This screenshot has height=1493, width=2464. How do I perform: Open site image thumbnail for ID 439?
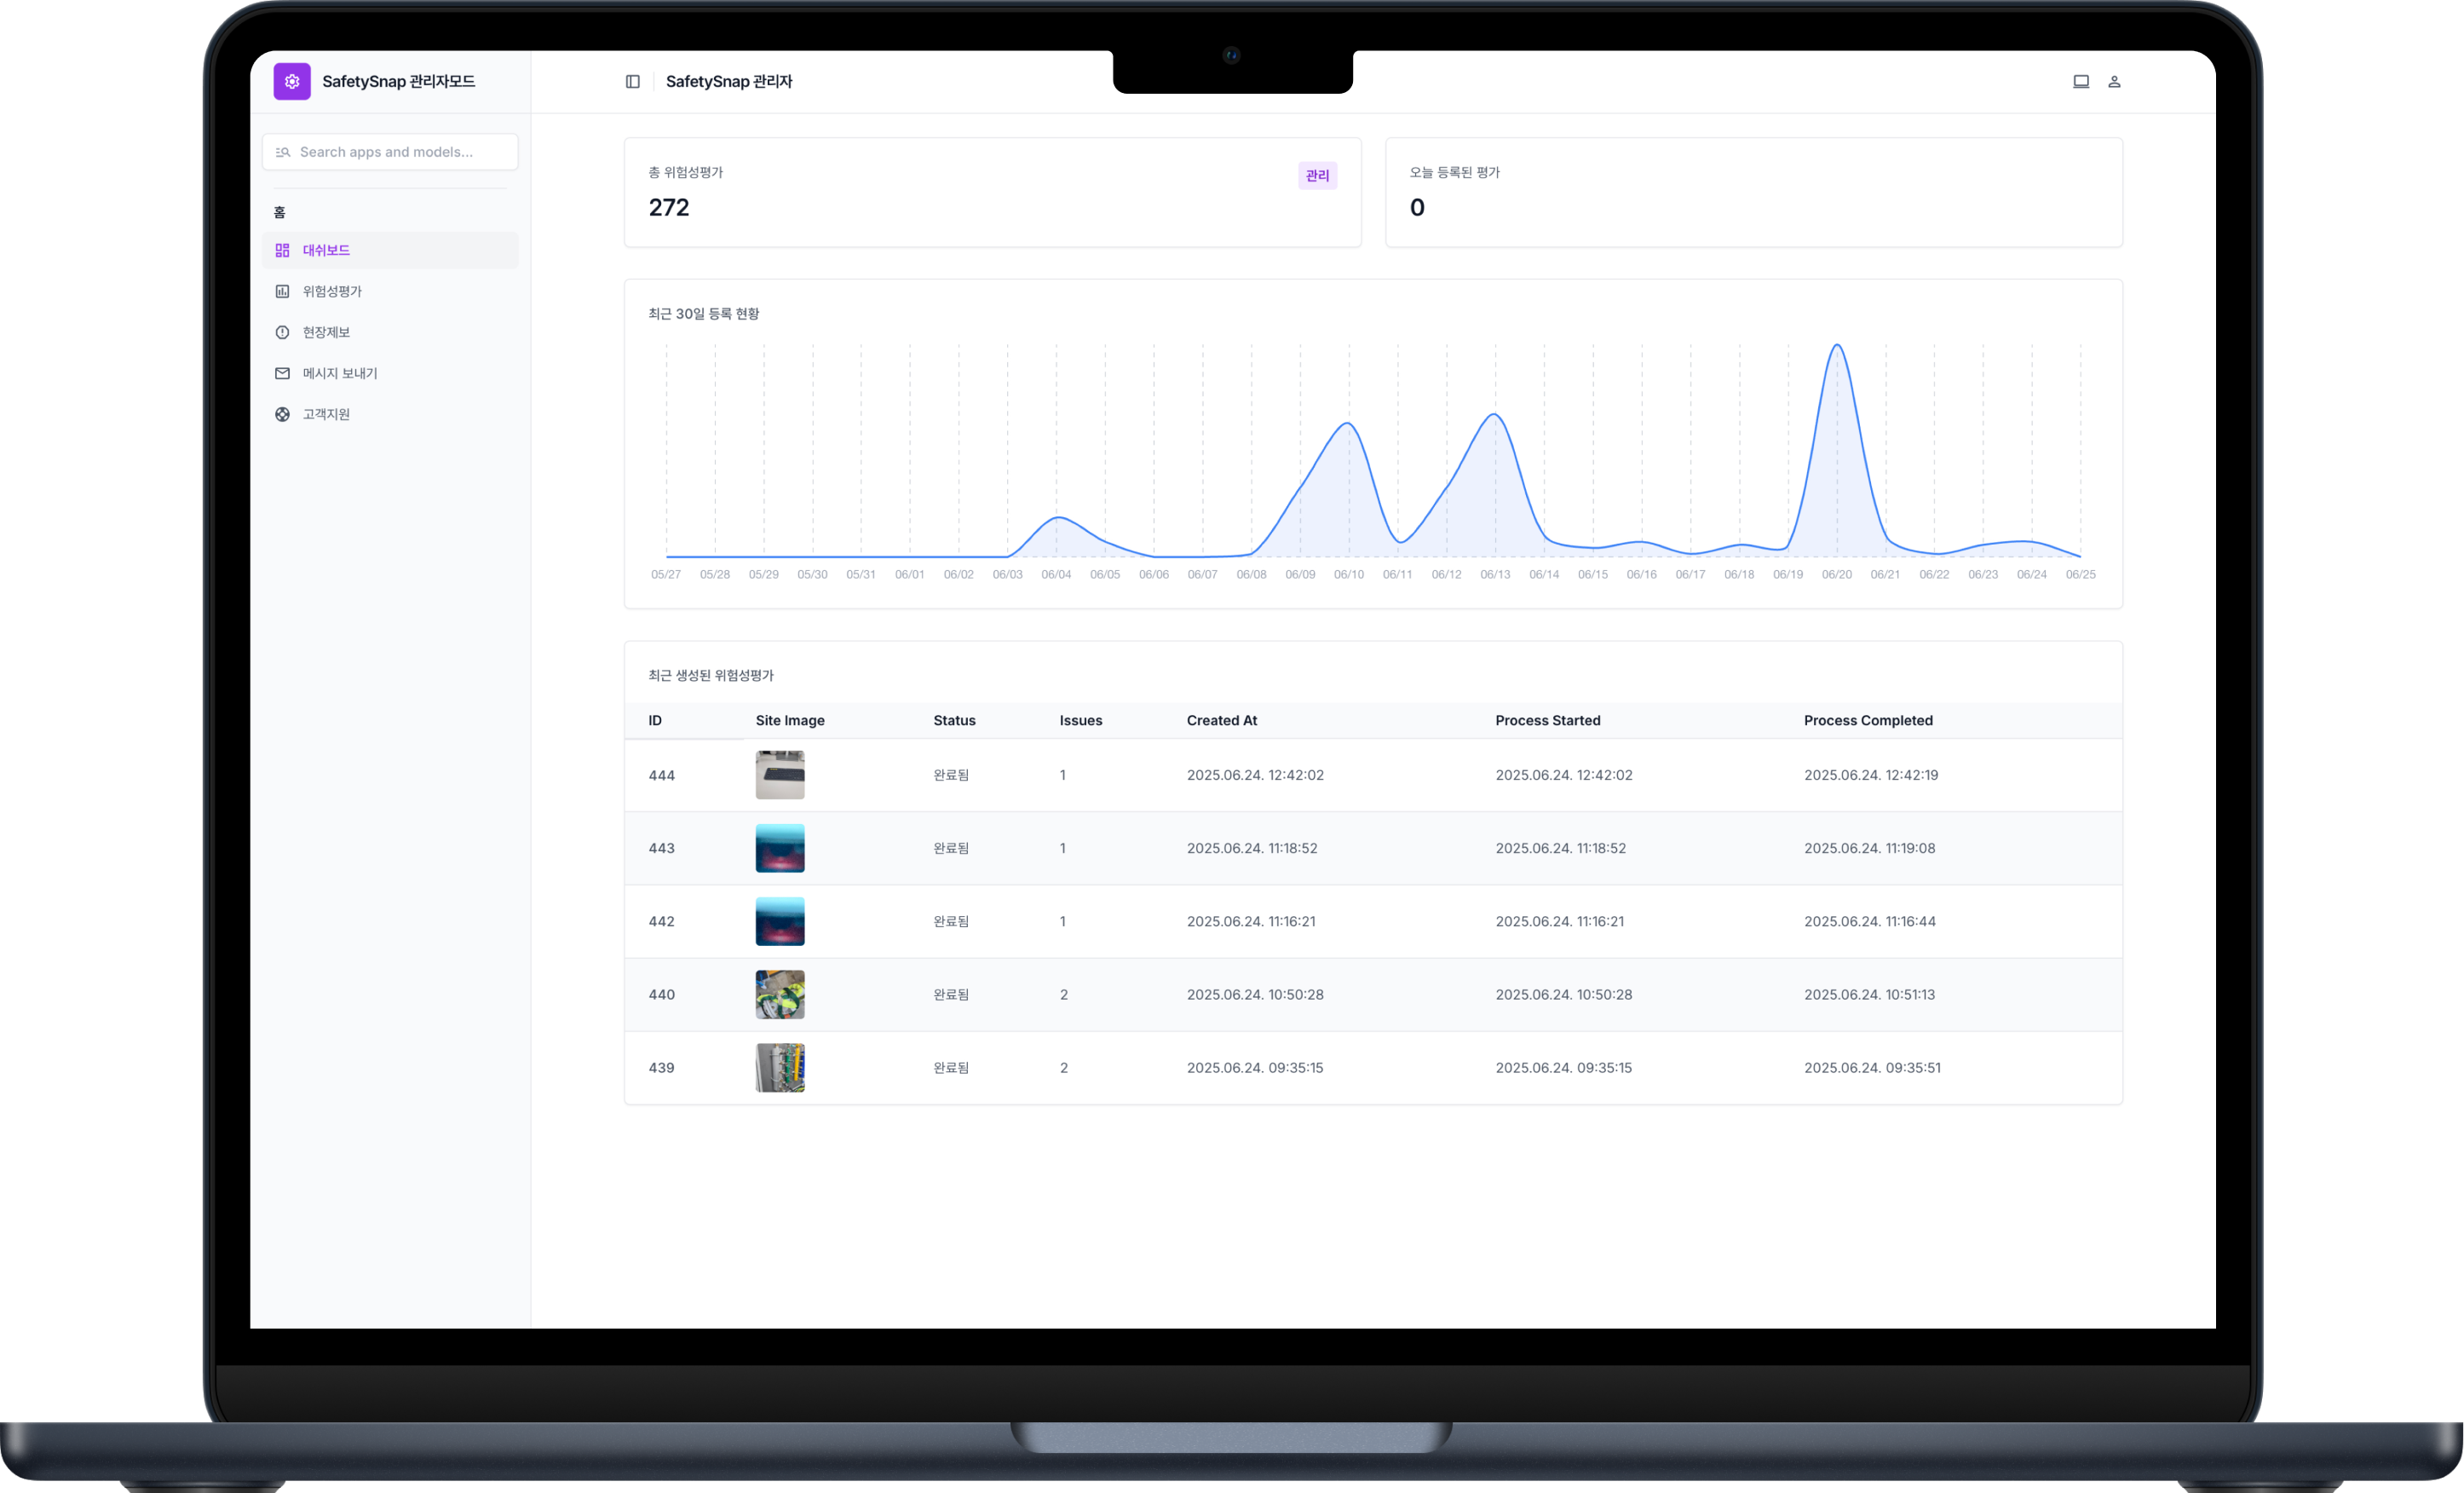780,1067
